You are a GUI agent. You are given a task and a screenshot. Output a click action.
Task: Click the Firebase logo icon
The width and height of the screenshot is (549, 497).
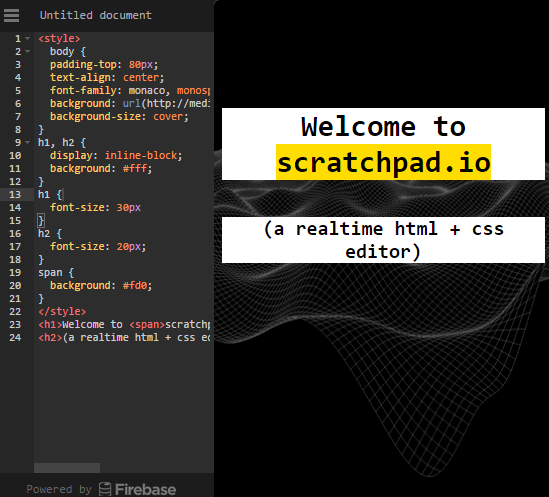tap(105, 489)
